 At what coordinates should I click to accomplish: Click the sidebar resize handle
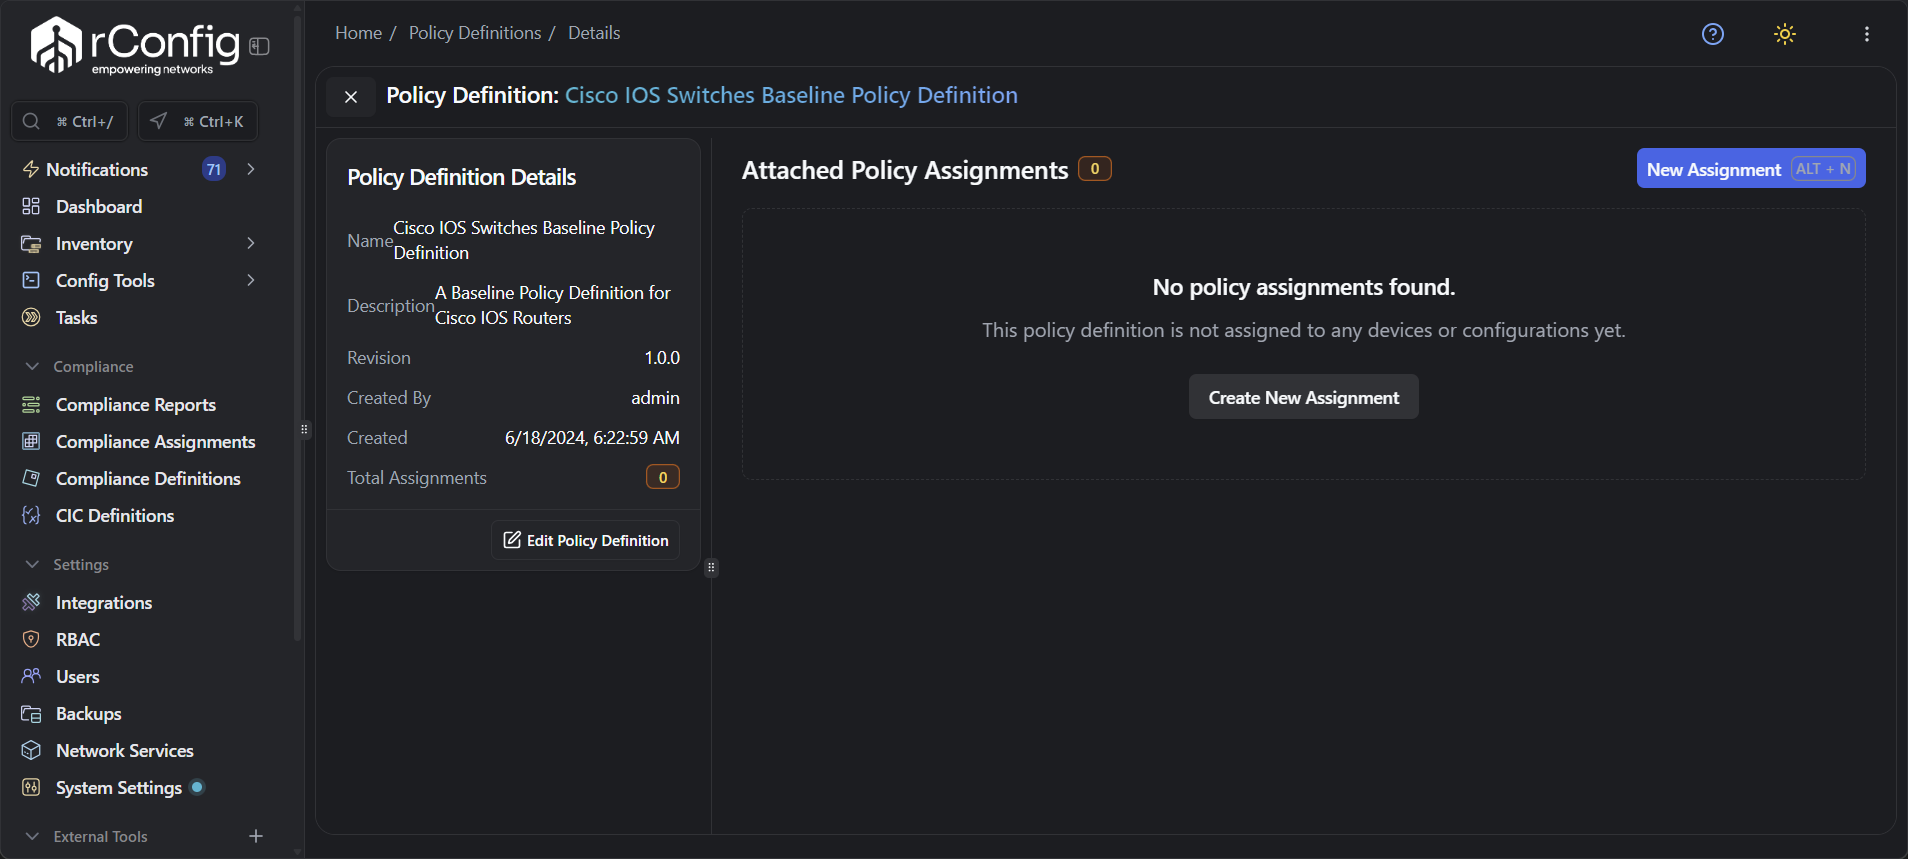(x=304, y=430)
